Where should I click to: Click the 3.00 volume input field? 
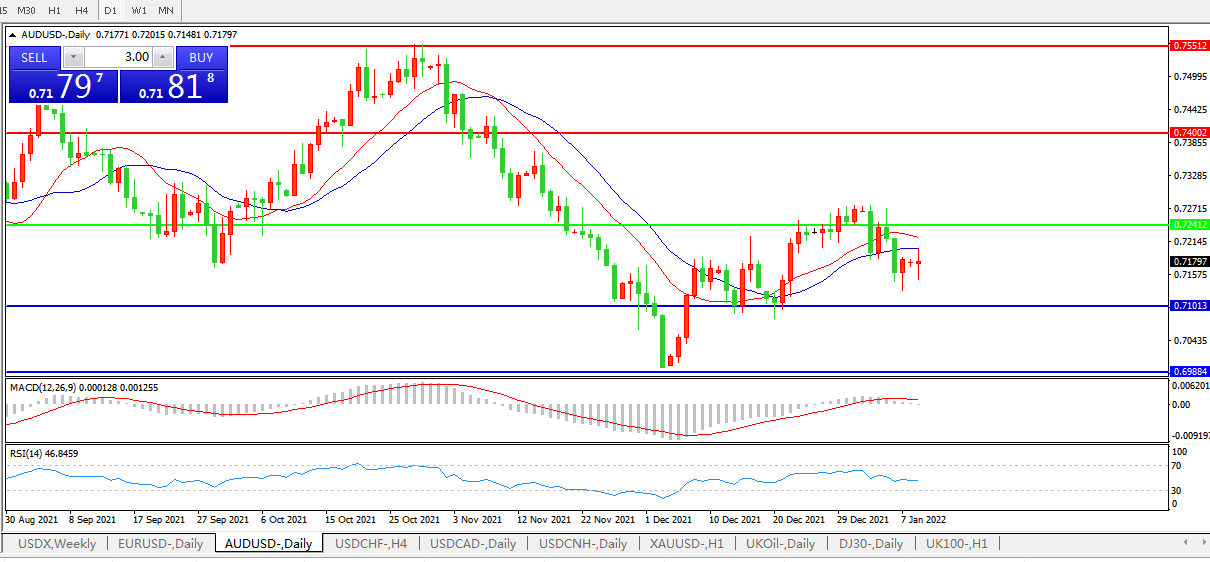[118, 58]
